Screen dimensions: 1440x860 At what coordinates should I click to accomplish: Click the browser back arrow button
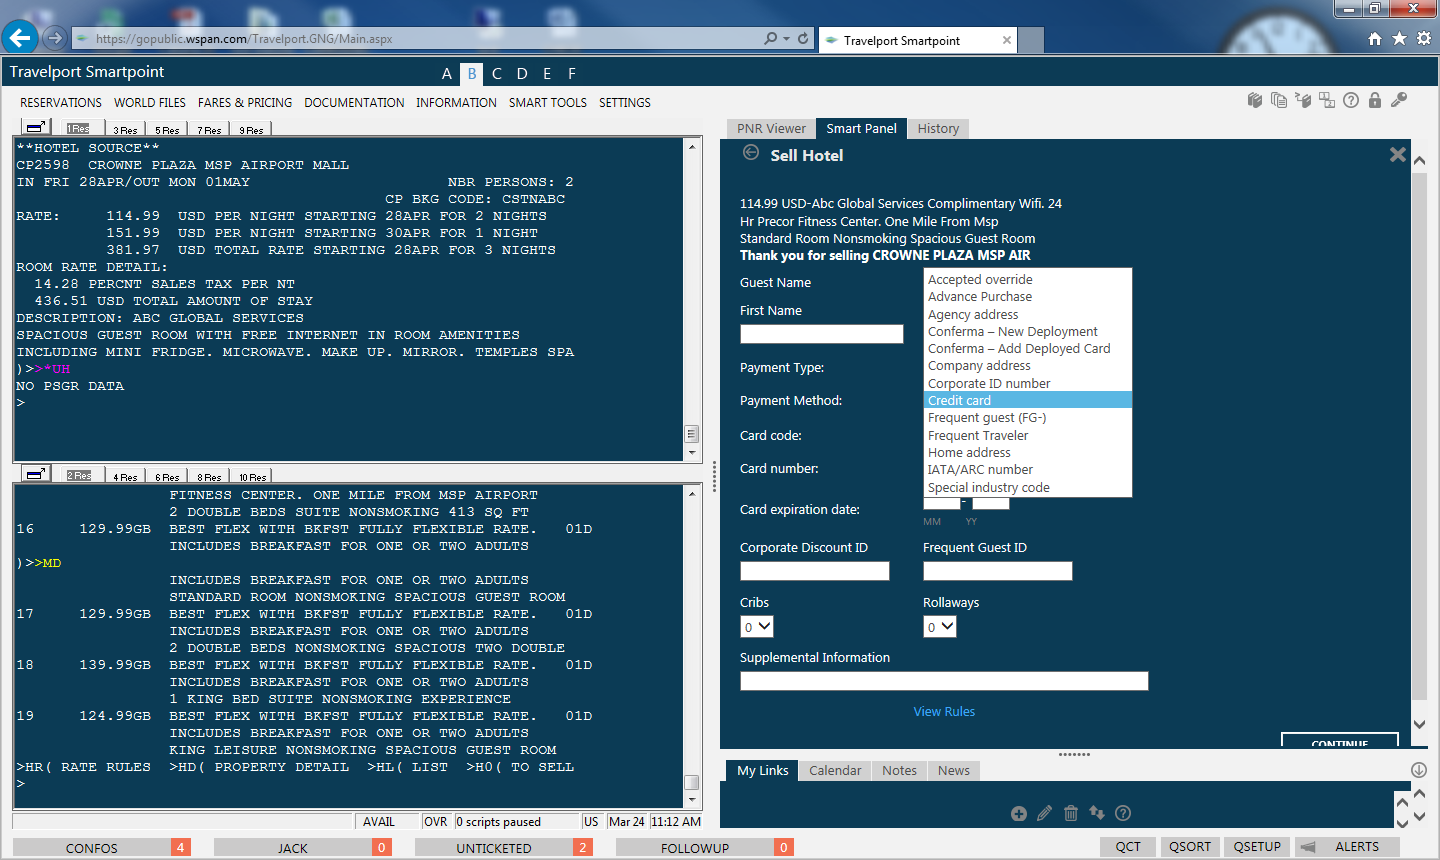[x=20, y=38]
